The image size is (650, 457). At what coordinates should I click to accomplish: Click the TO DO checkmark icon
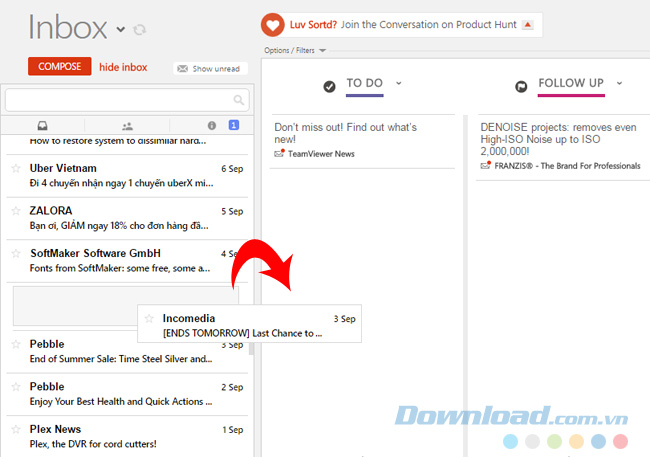pyautogui.click(x=330, y=87)
